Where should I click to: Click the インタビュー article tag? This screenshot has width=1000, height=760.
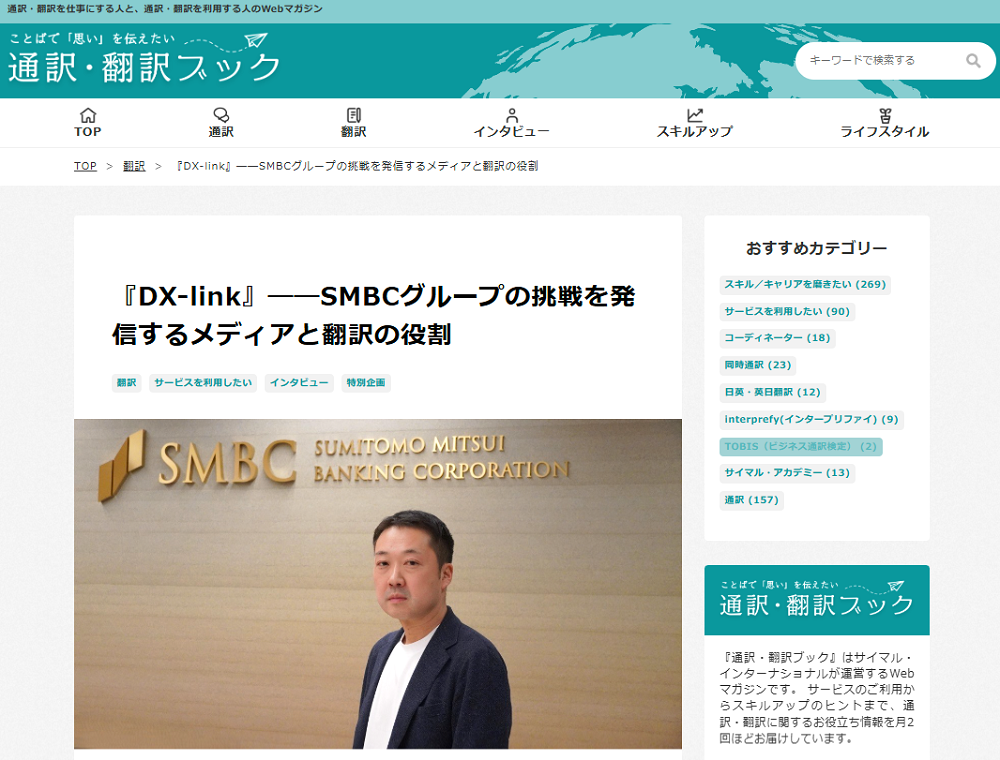[299, 383]
